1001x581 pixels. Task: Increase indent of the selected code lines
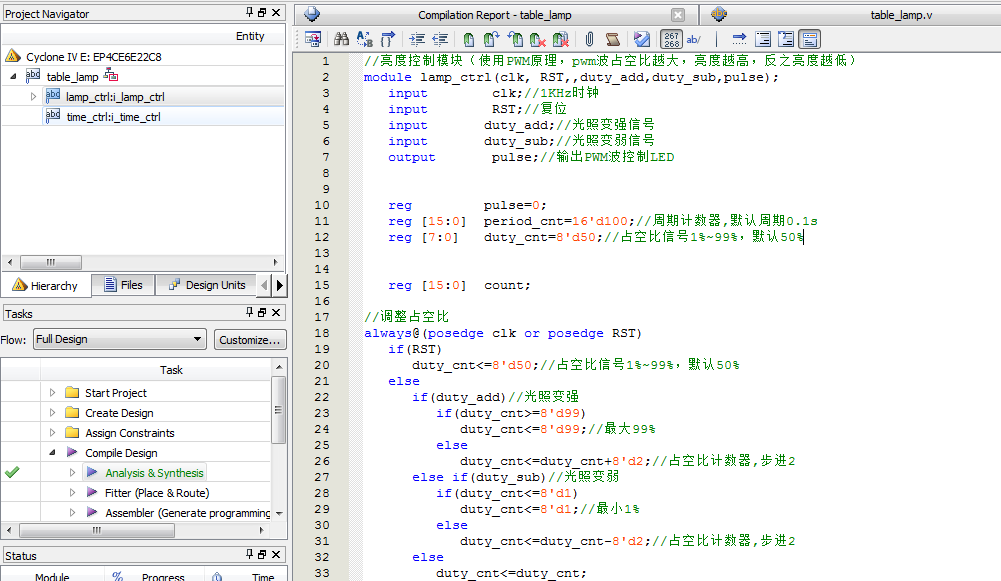417,40
